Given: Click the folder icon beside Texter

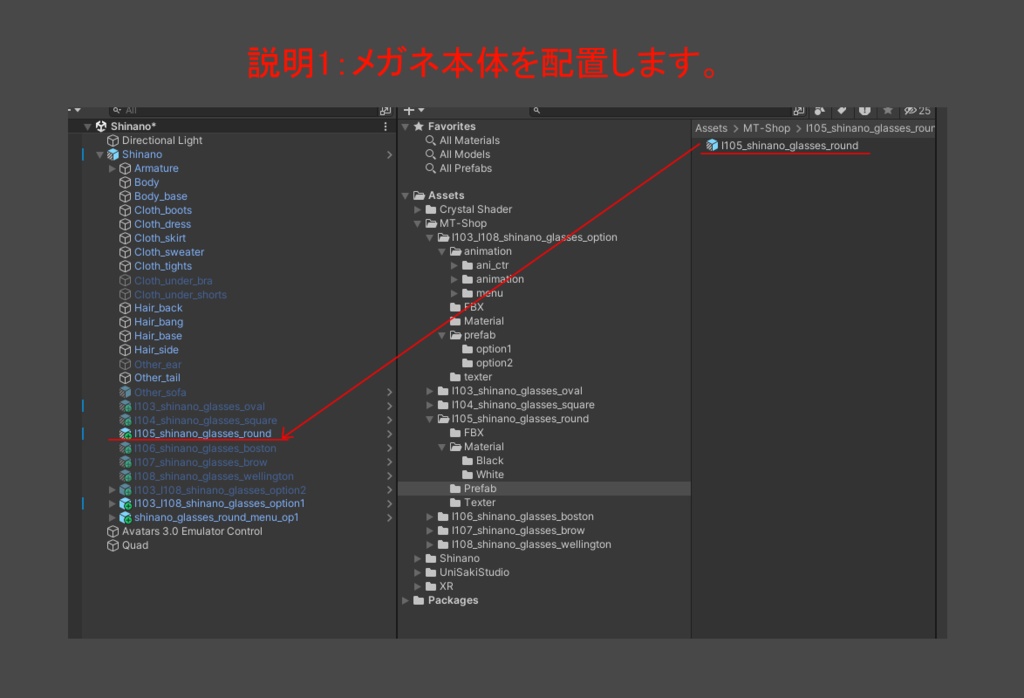Looking at the screenshot, I should [455, 503].
